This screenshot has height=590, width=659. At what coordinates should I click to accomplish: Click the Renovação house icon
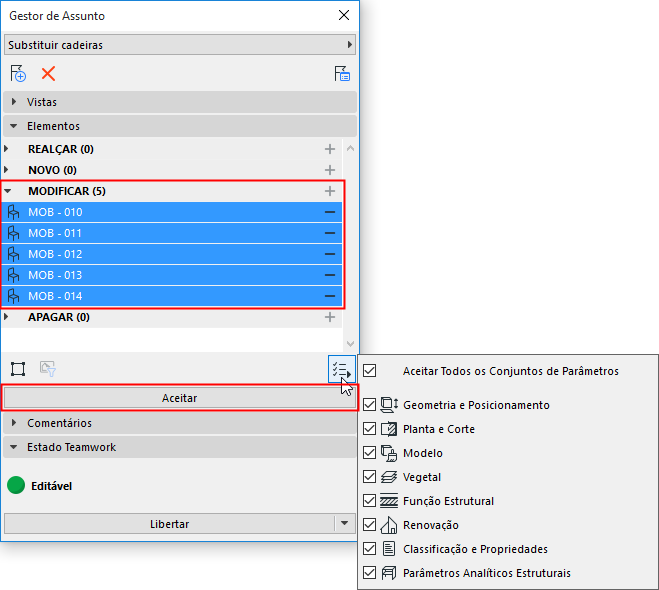[389, 525]
